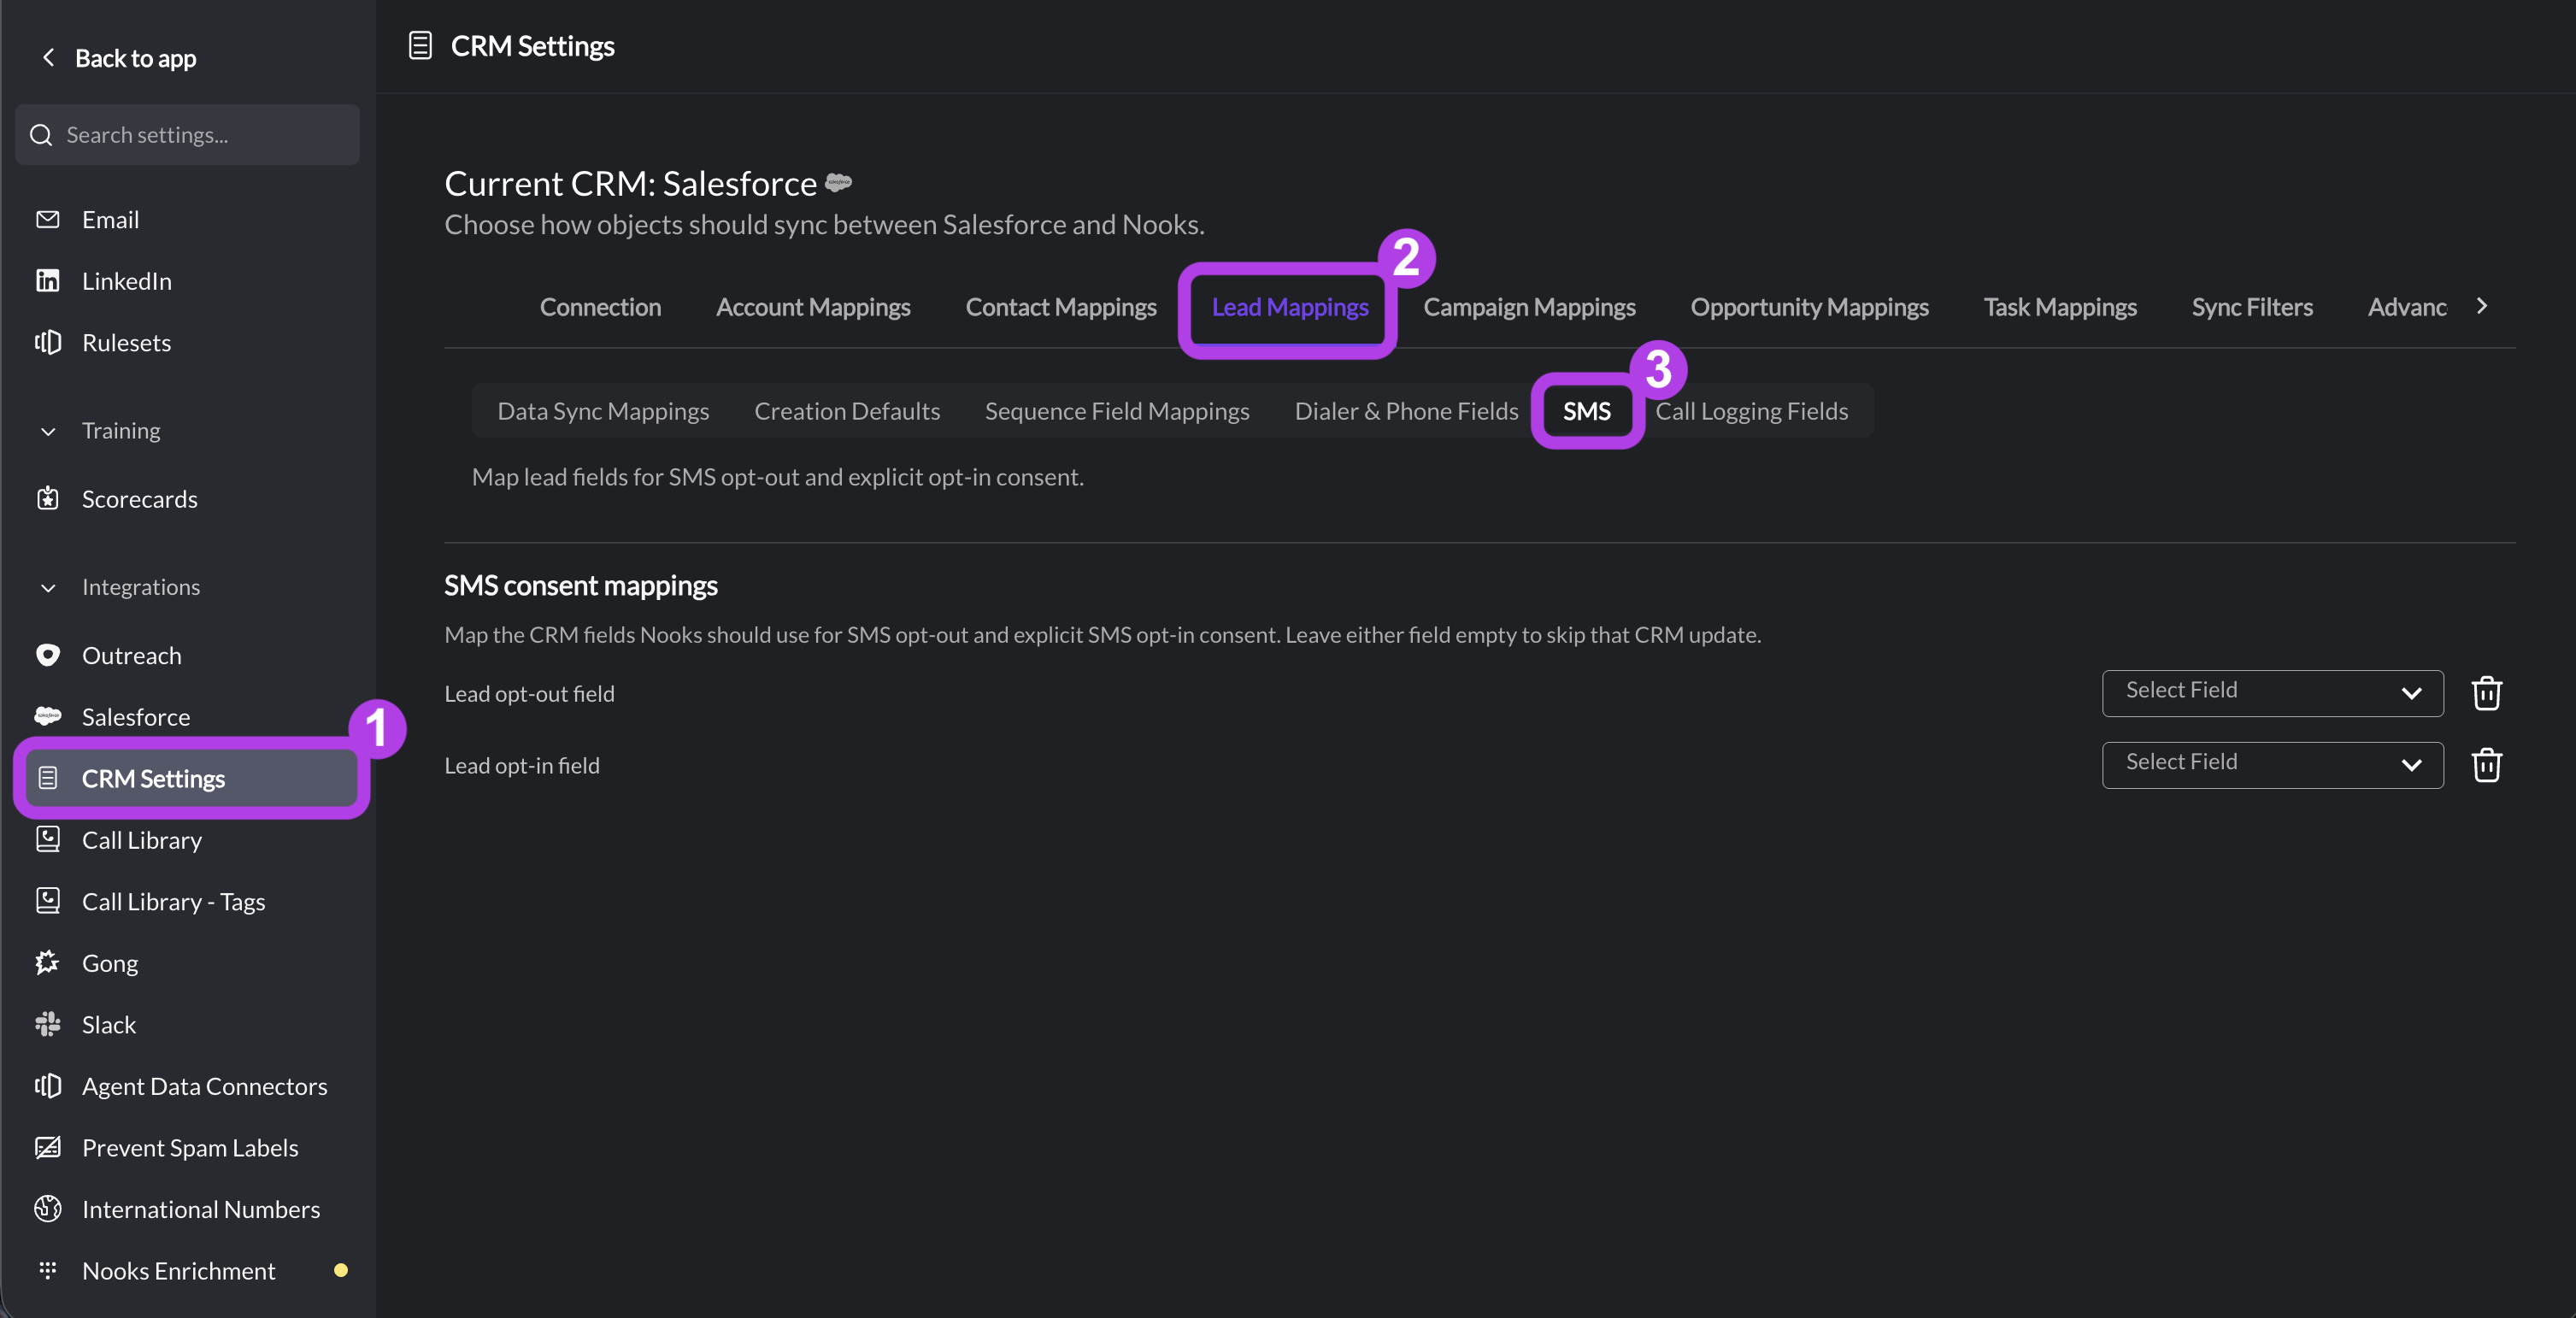Viewport: 2576px width, 1318px height.
Task: Open the partially visible Advanced tab
Action: pyautogui.click(x=2407, y=307)
